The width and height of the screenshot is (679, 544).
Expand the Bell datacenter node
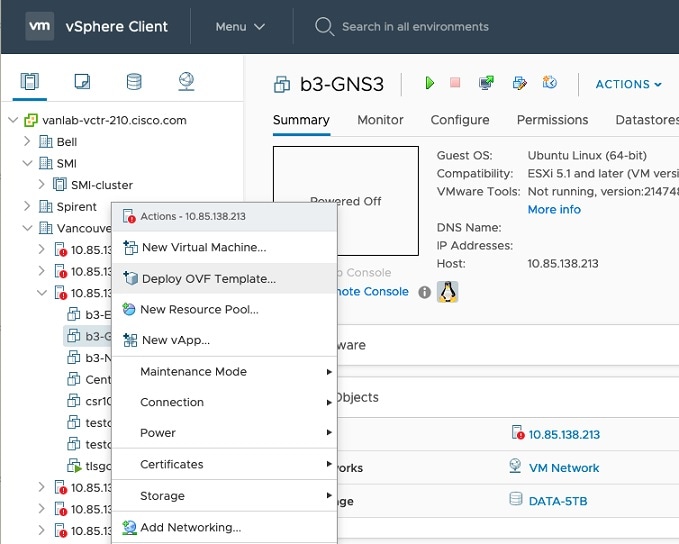coord(27,141)
